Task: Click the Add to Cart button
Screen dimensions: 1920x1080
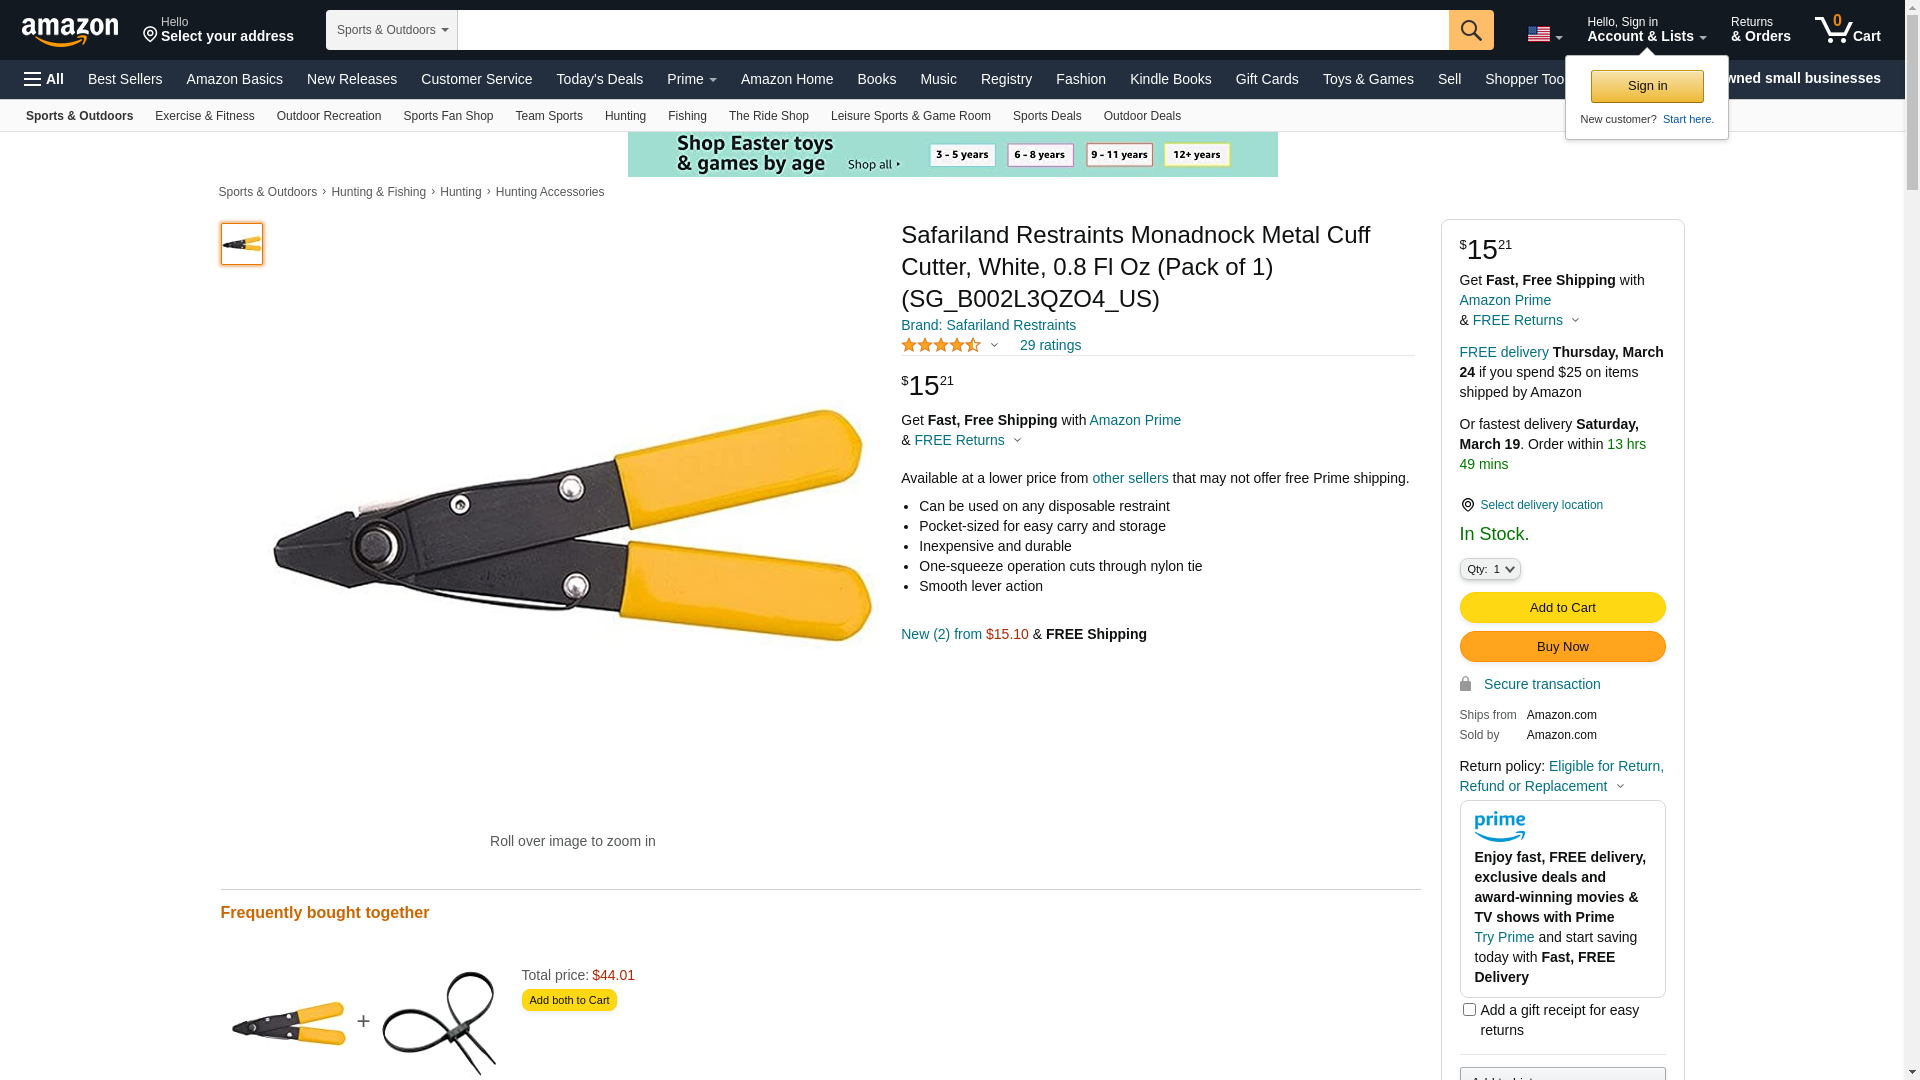Action: click(x=1562, y=608)
